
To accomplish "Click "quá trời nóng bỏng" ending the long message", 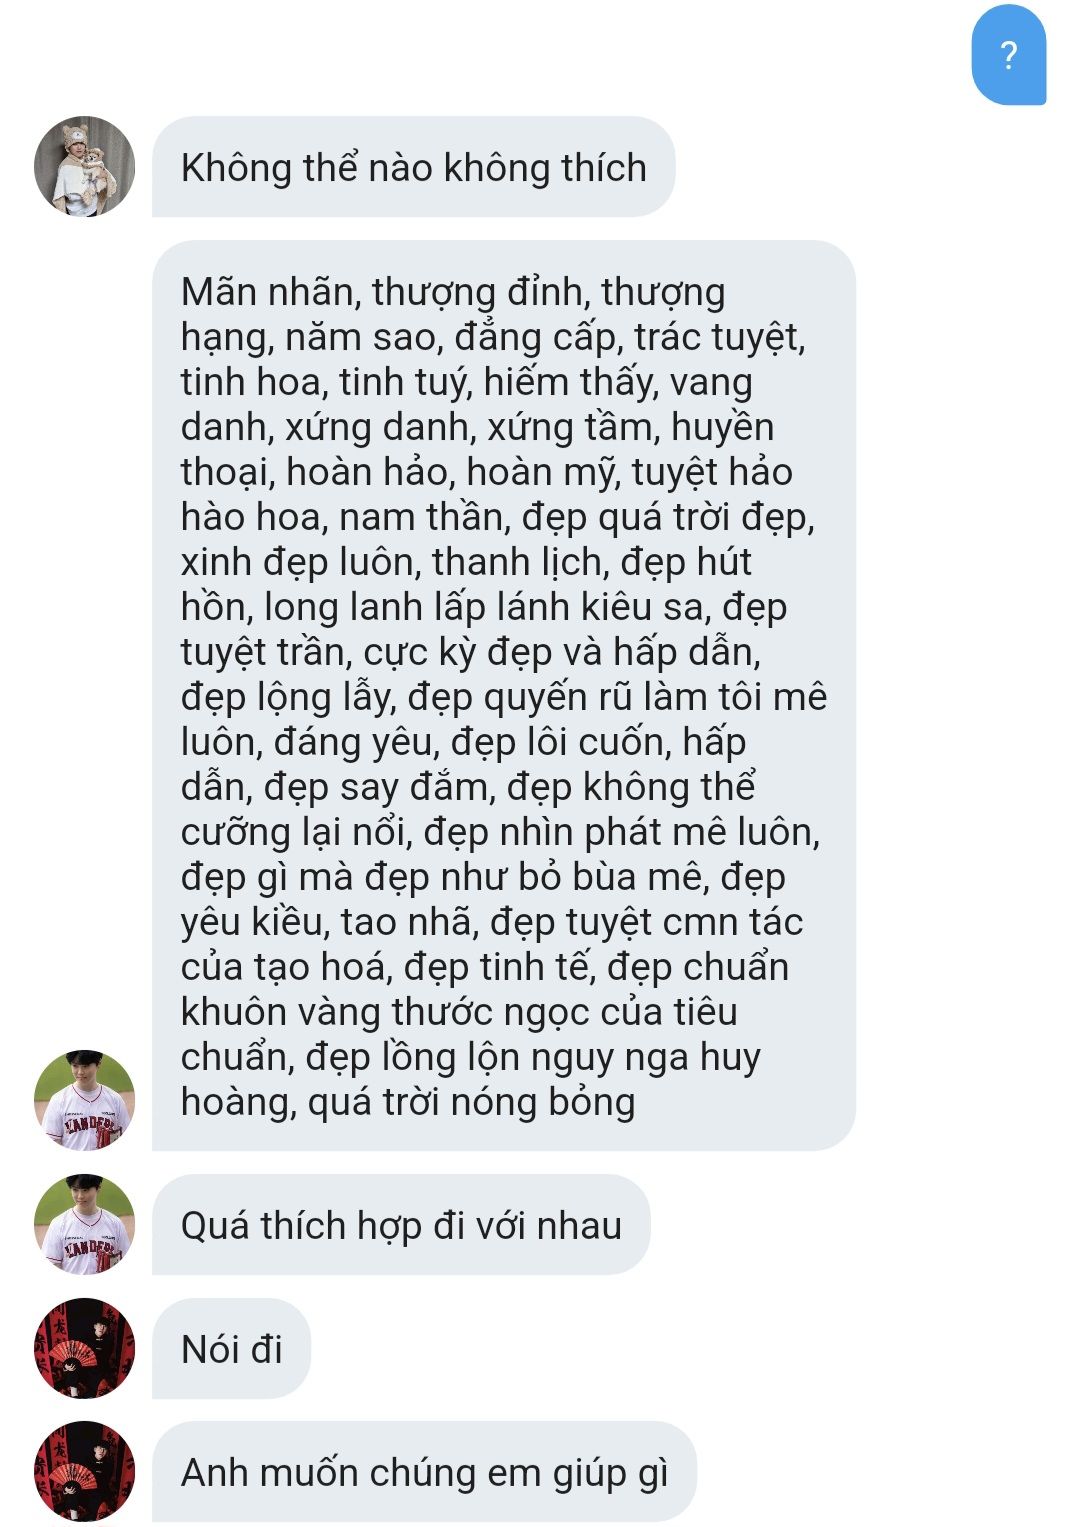I will click(x=472, y=1102).
